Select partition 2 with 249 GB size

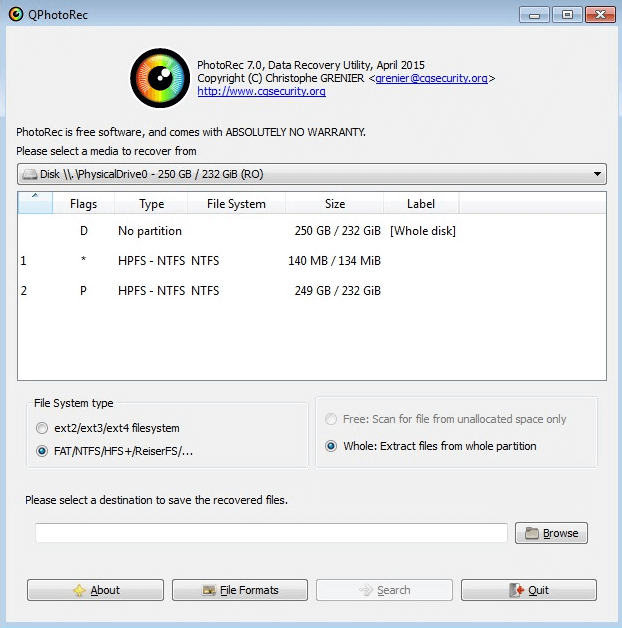coord(312,291)
